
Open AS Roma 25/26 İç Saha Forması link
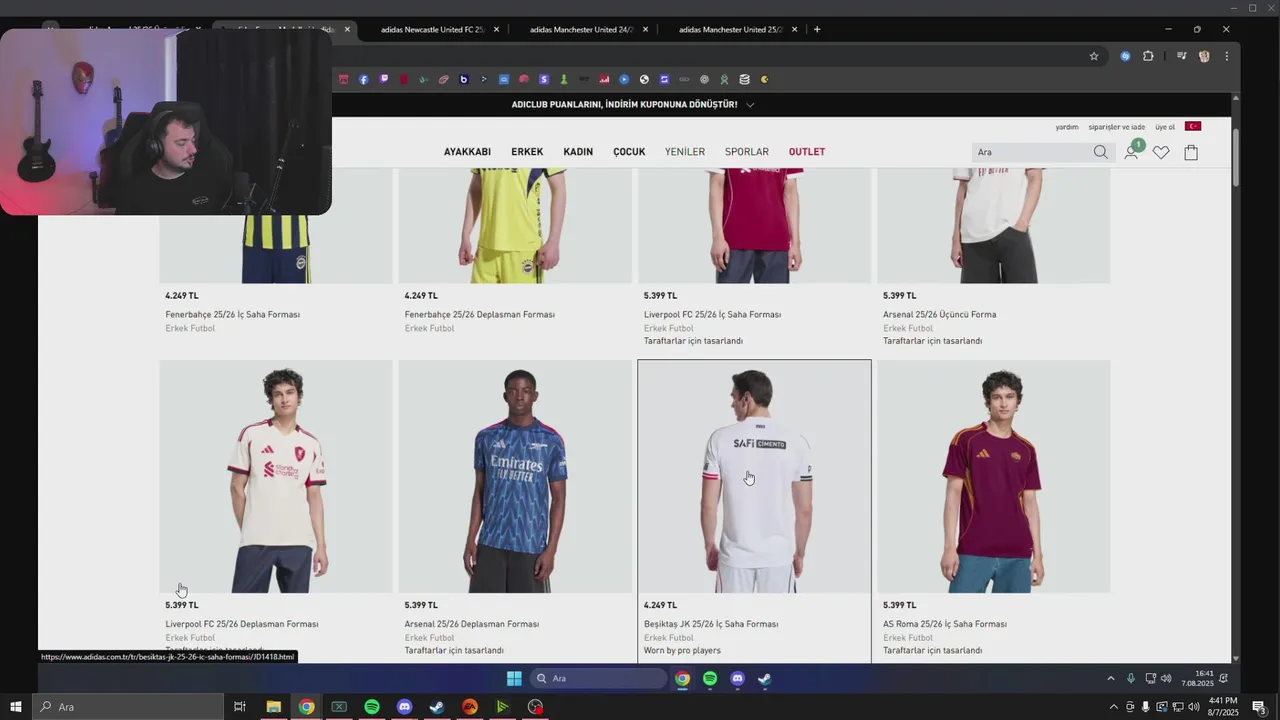point(944,624)
